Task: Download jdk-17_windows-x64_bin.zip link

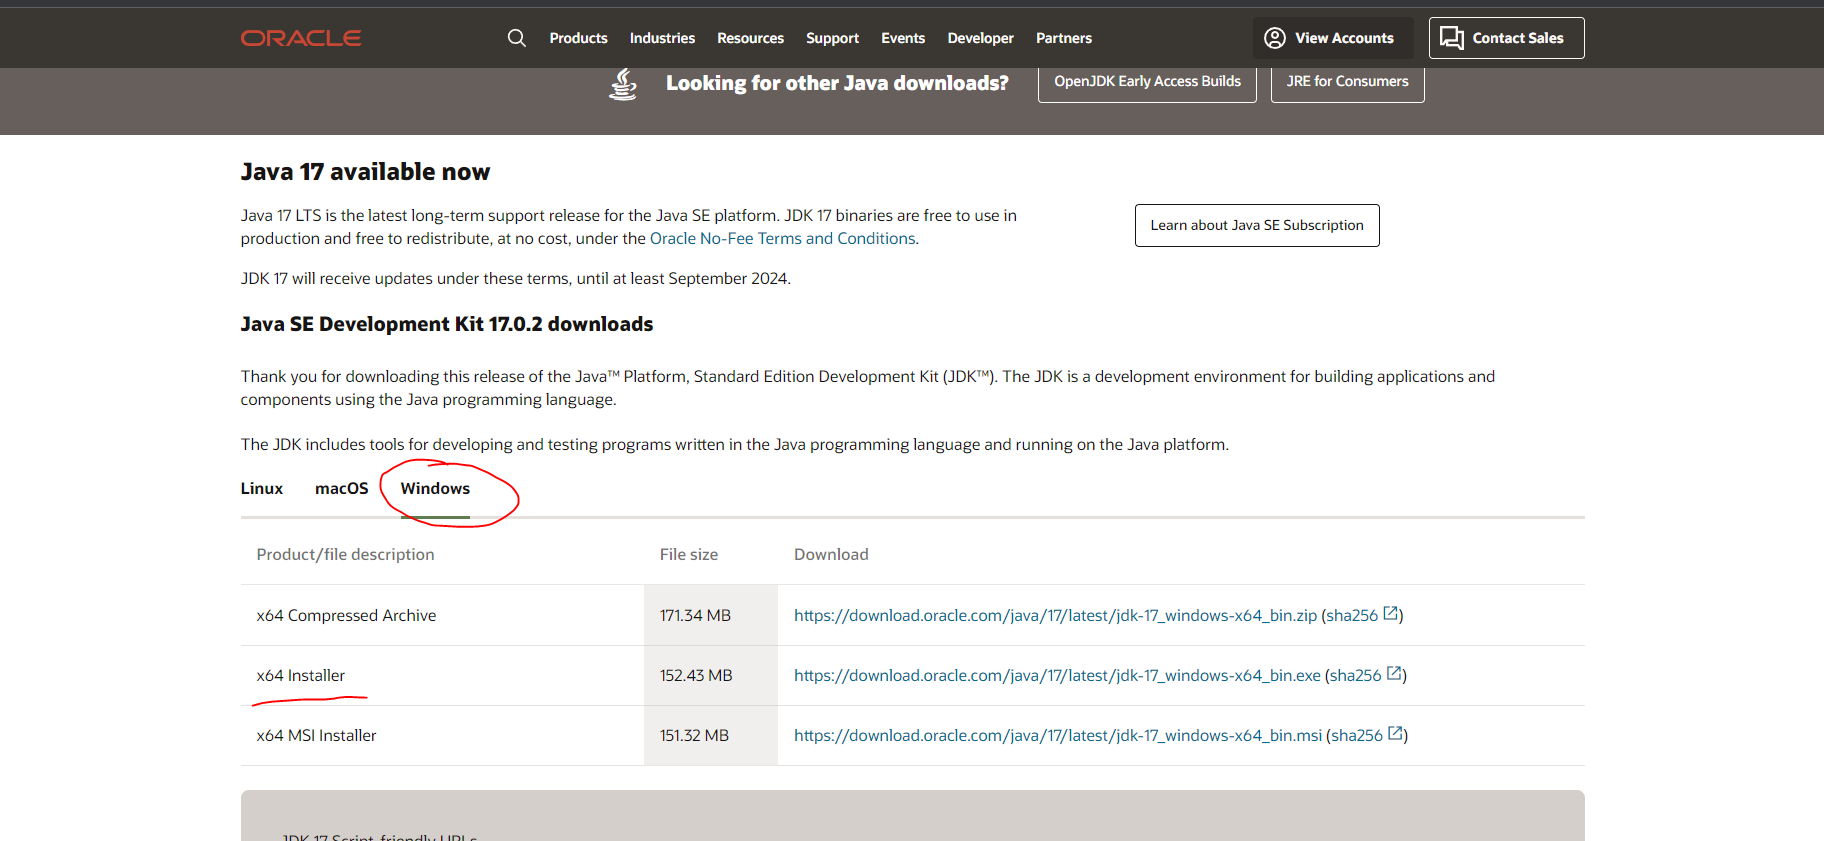Action: click(1055, 615)
